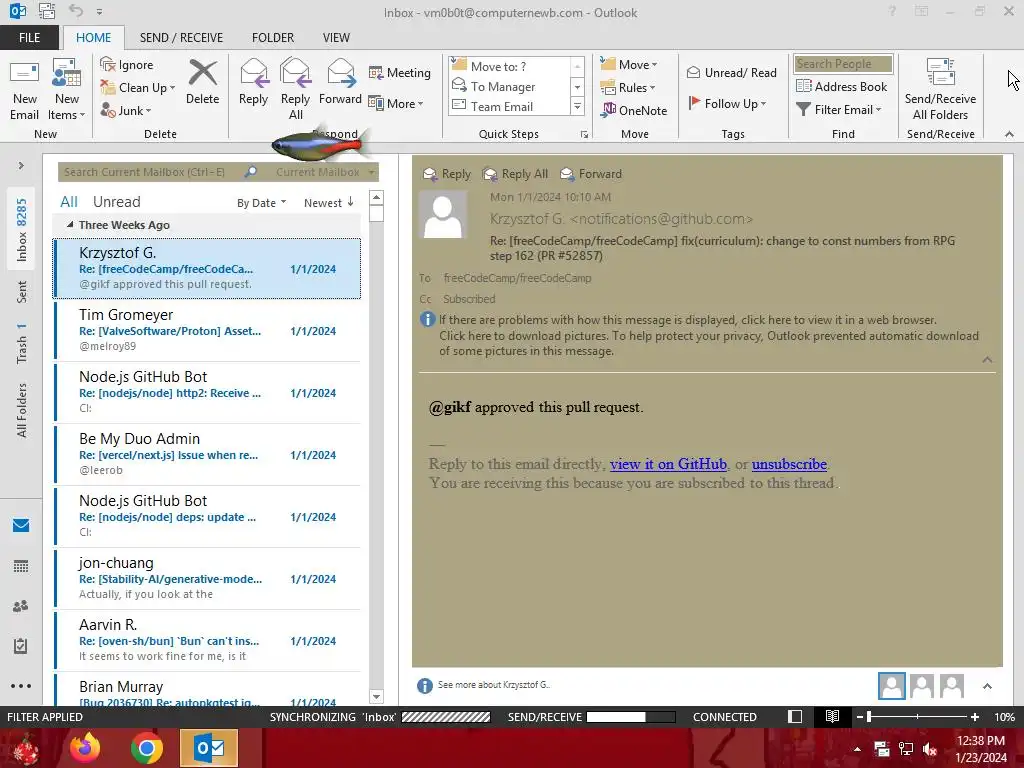Delete the selected message
The image size is (1024, 768).
(202, 82)
